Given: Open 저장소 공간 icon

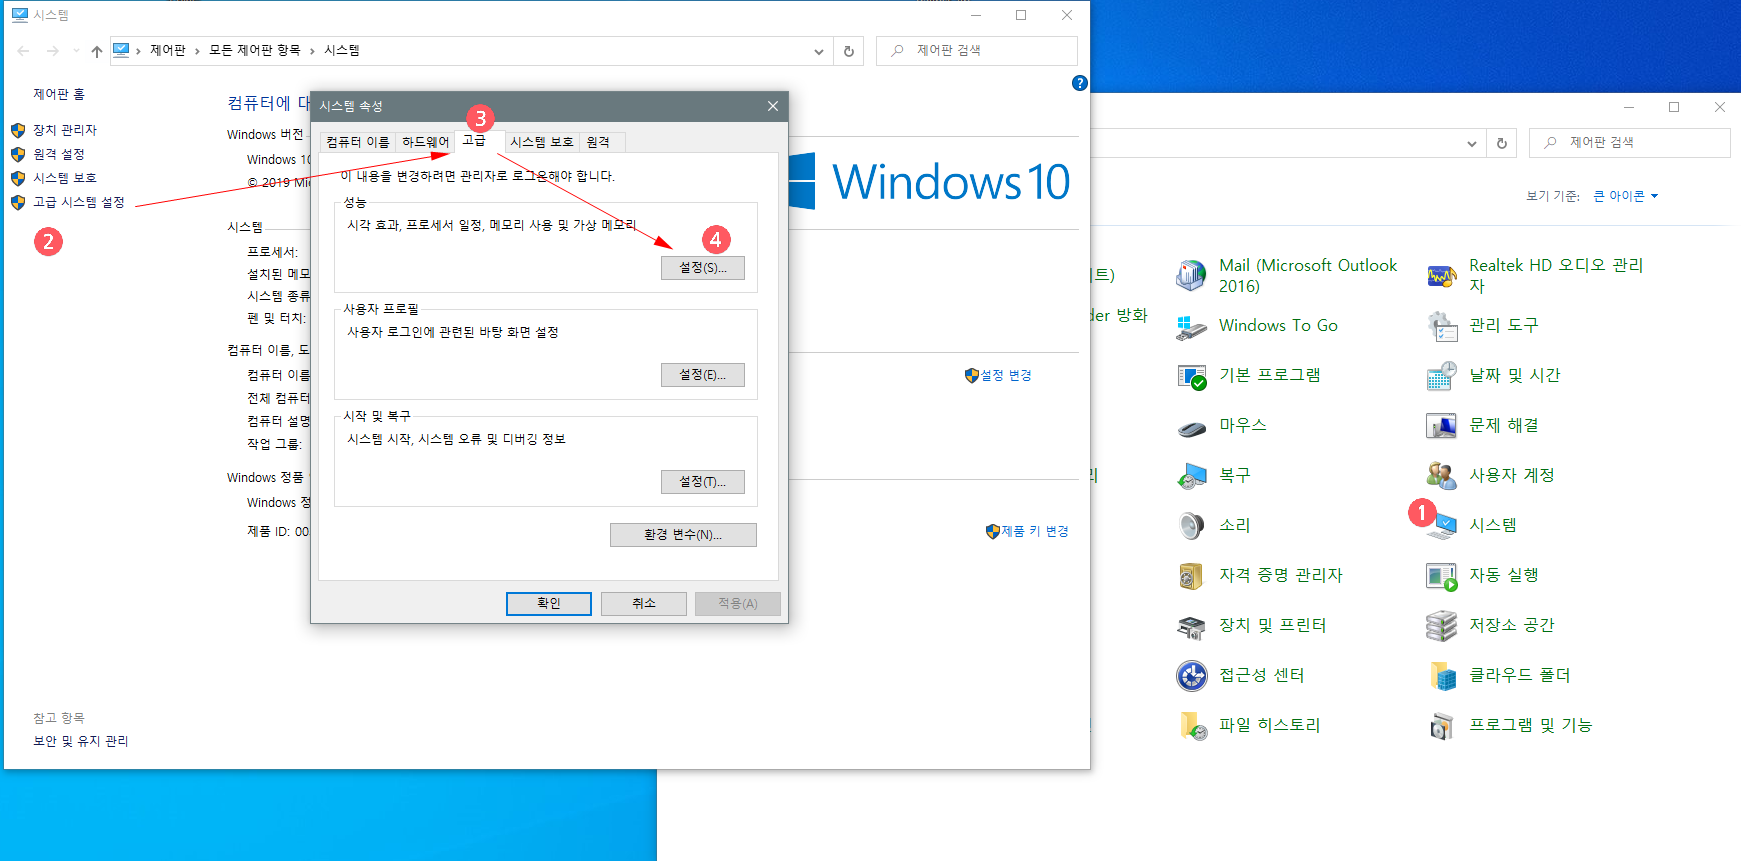Looking at the screenshot, I should [x=1441, y=626].
